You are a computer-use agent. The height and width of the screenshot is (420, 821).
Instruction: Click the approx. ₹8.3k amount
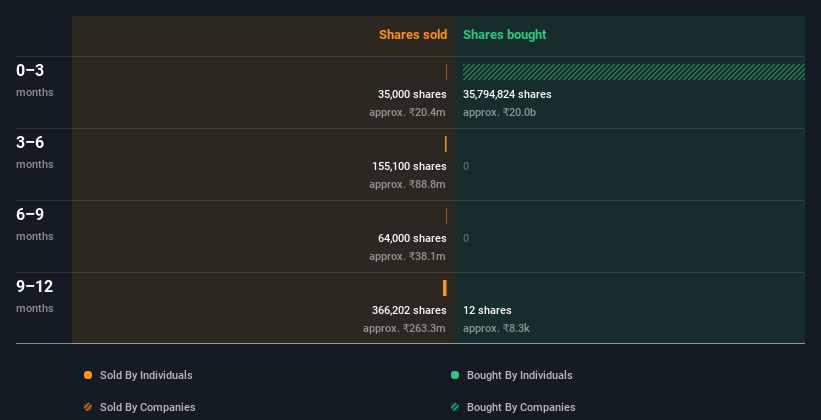[496, 328]
